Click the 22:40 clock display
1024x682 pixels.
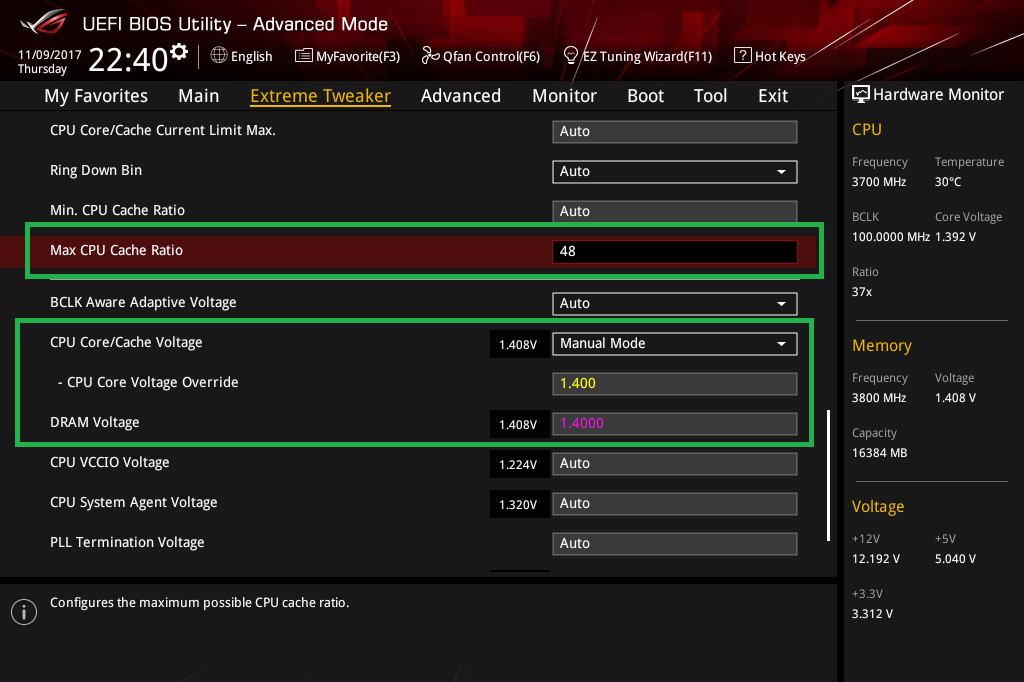pos(128,60)
